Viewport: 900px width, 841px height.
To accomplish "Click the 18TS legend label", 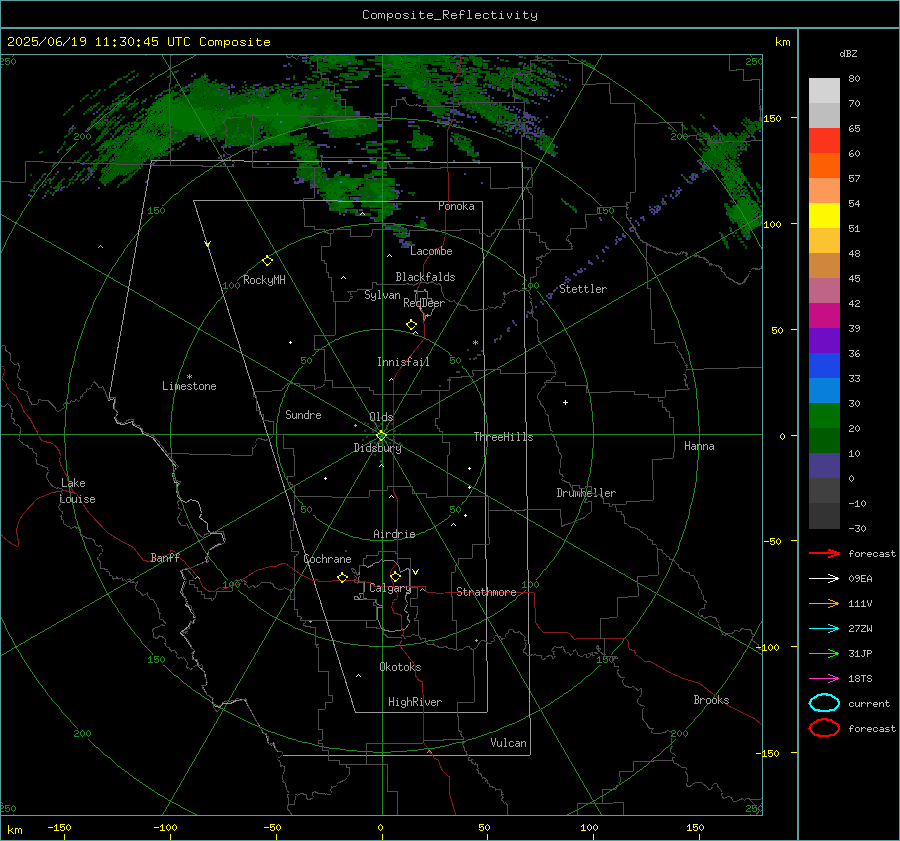I will (860, 679).
